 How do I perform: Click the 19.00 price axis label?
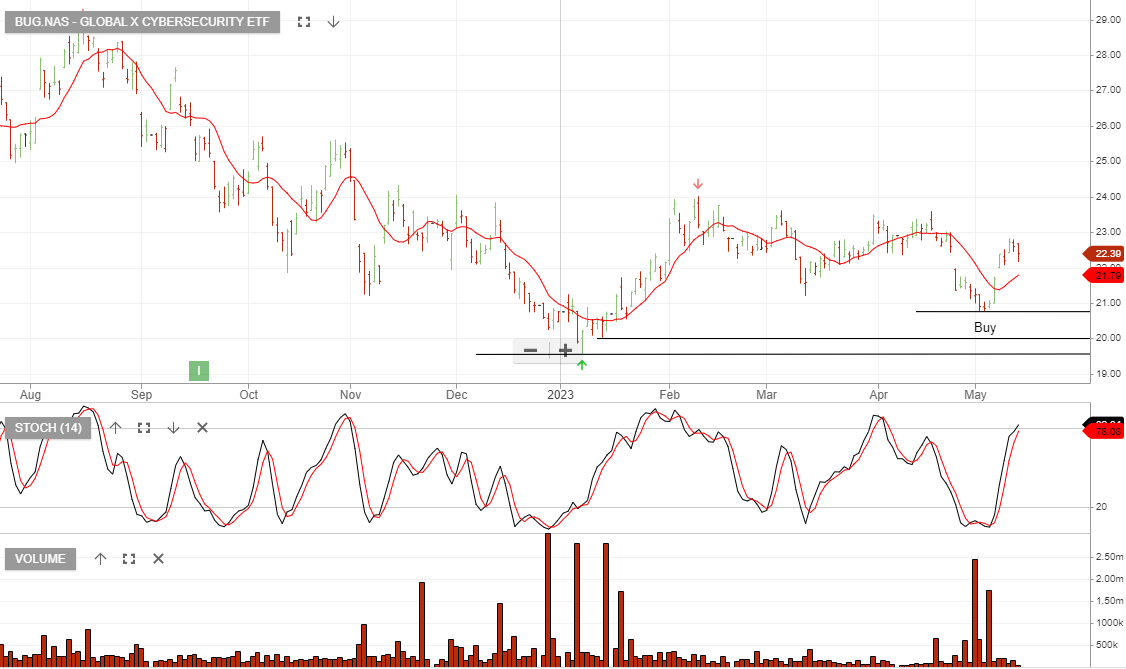click(1108, 374)
